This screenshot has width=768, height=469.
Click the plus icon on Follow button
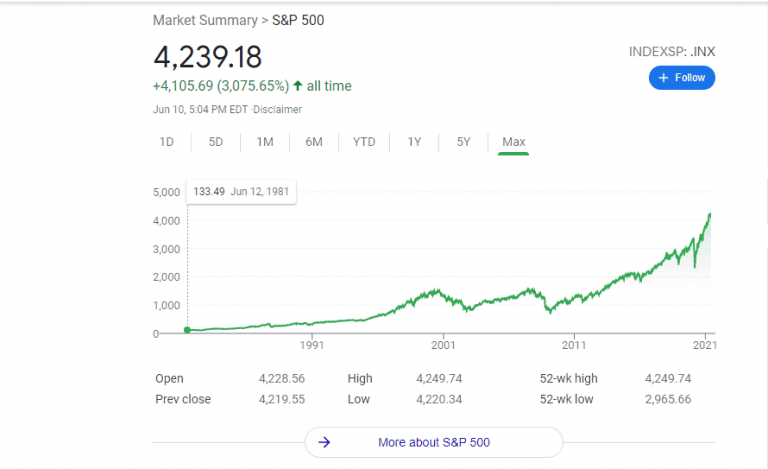(x=663, y=78)
